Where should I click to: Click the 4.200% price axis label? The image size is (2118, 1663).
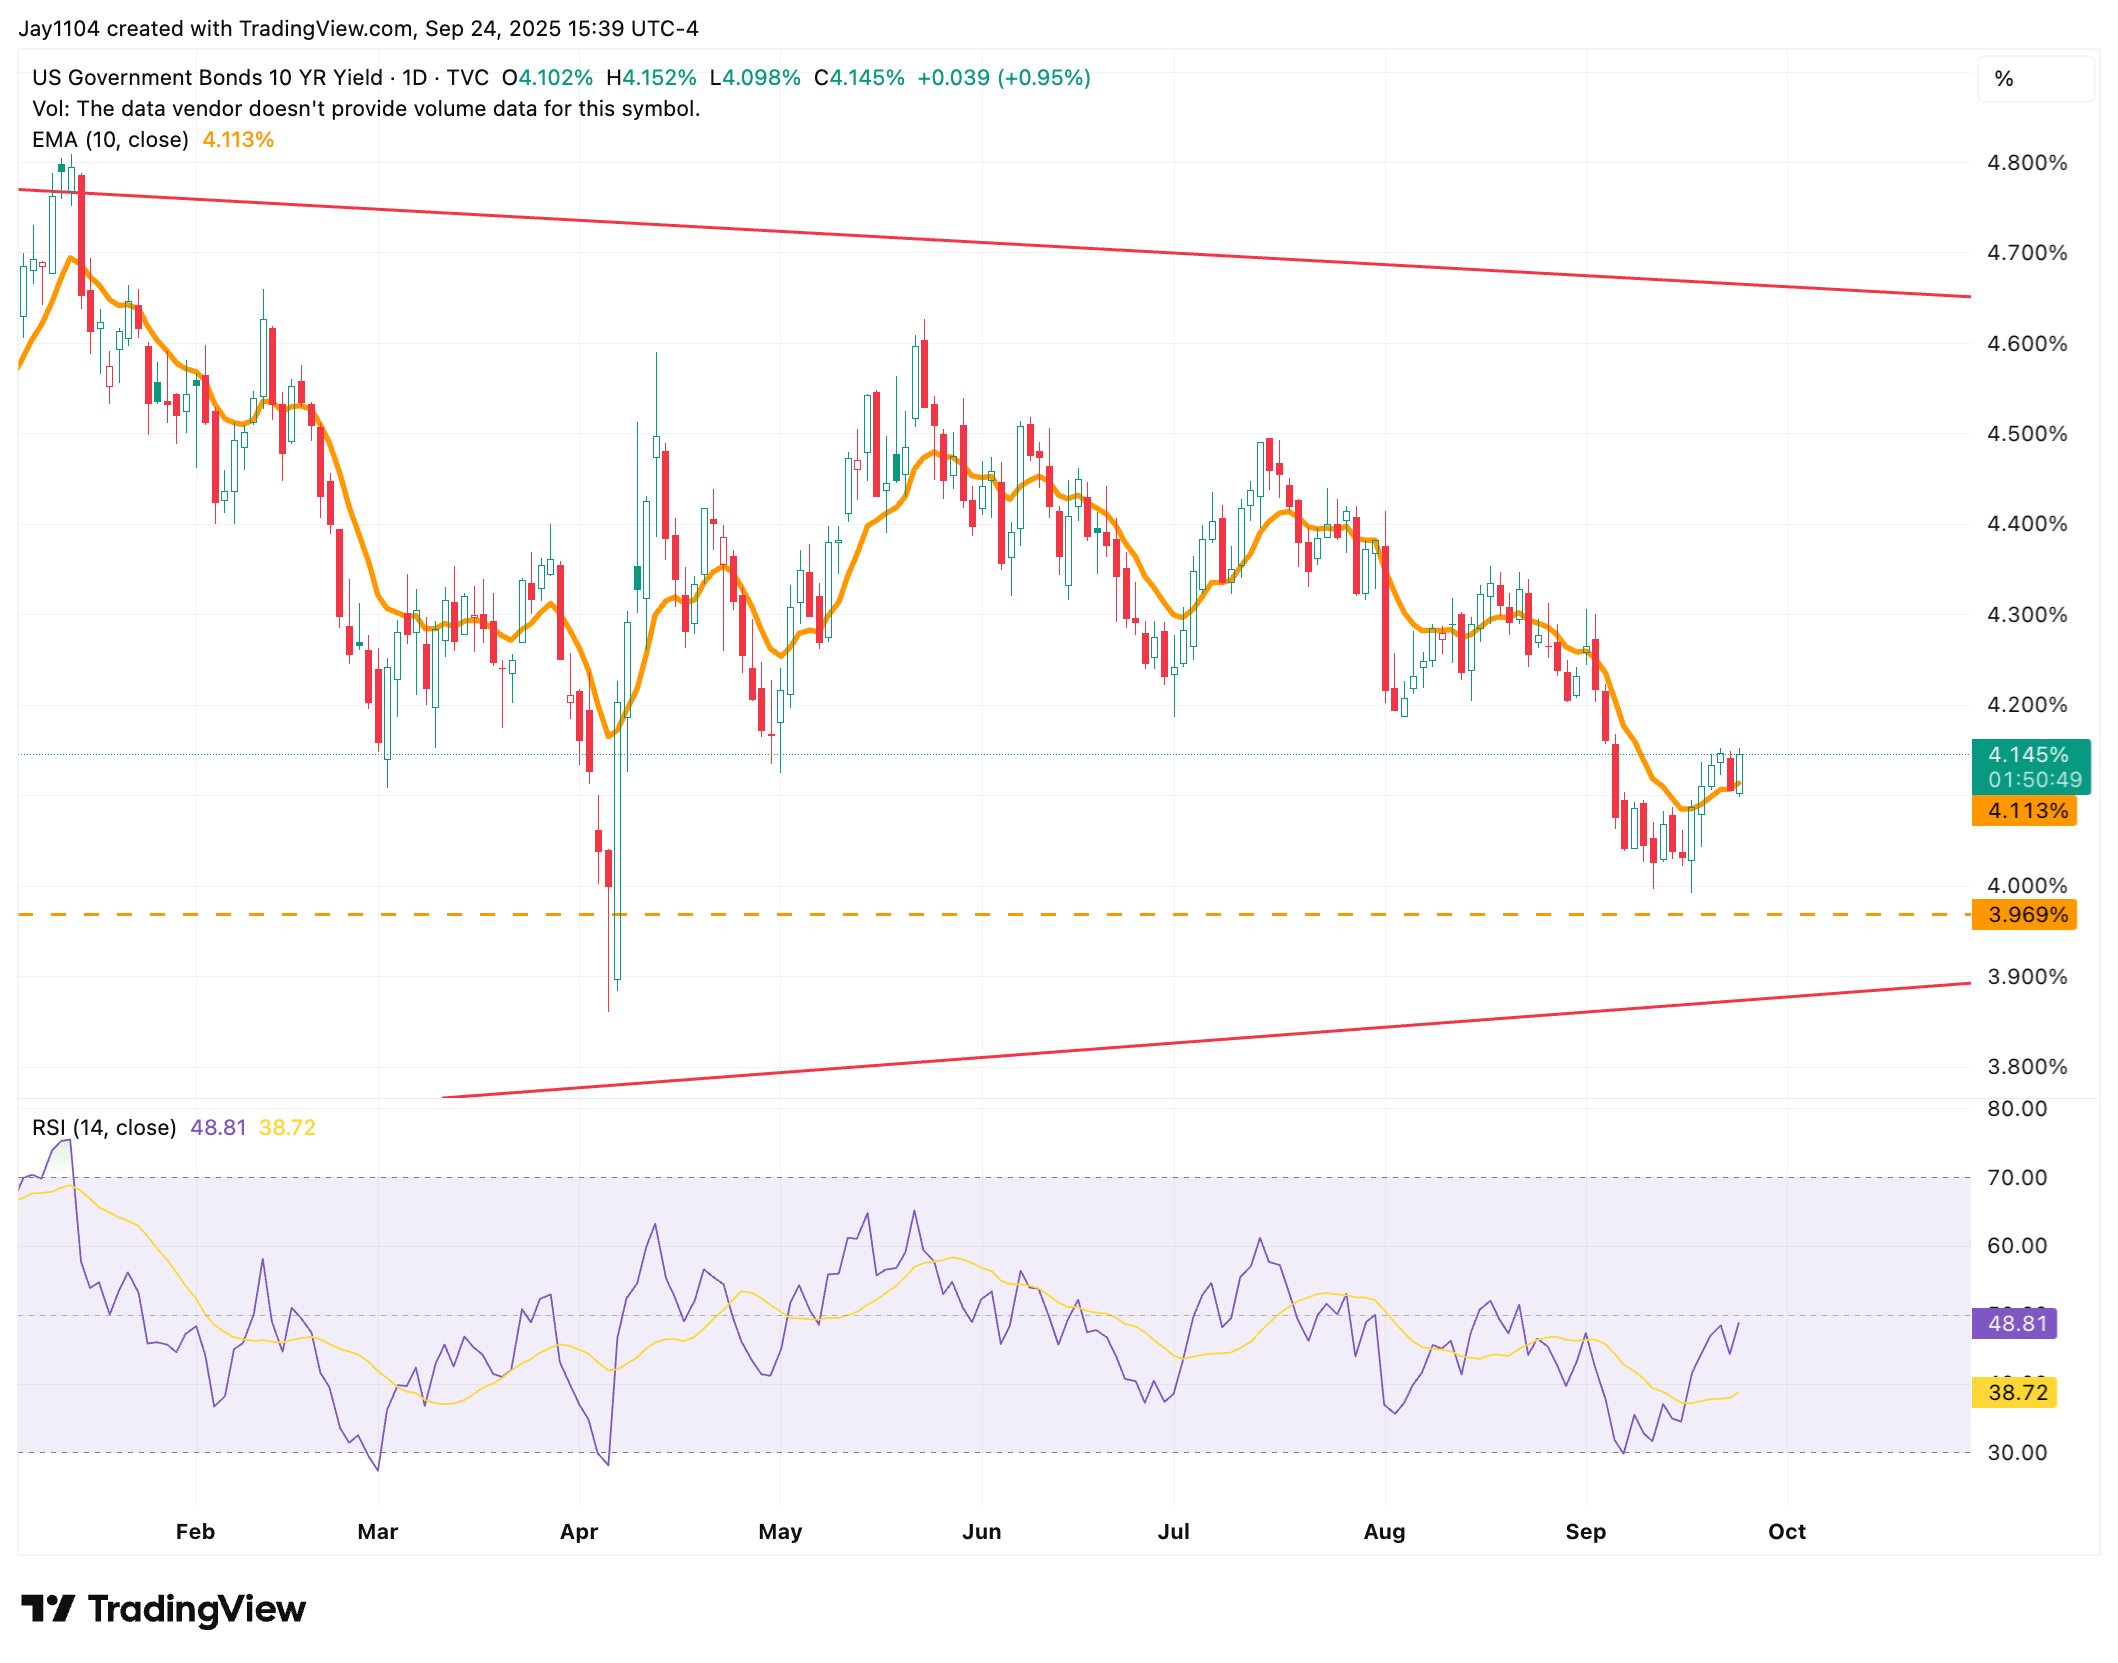[x=2027, y=705]
